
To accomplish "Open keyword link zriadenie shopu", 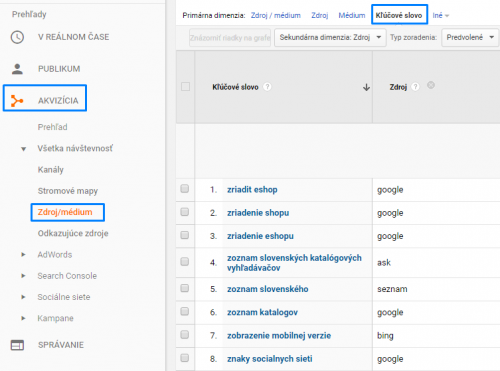I will coord(258,213).
